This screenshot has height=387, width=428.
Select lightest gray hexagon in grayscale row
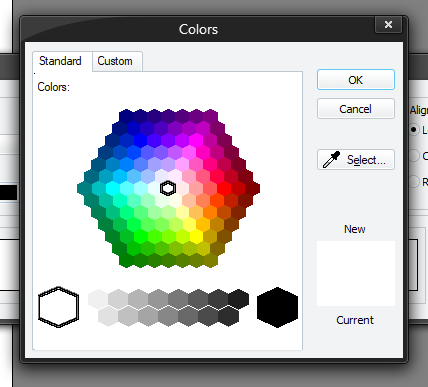point(98,299)
